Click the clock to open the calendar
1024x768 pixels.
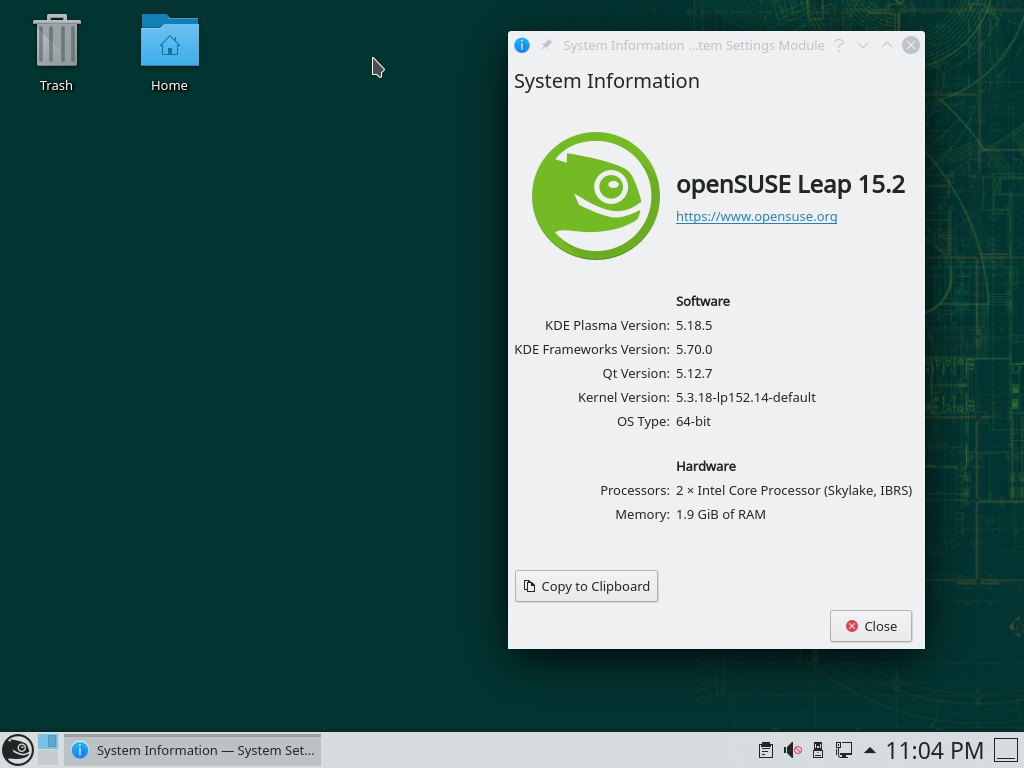(935, 750)
